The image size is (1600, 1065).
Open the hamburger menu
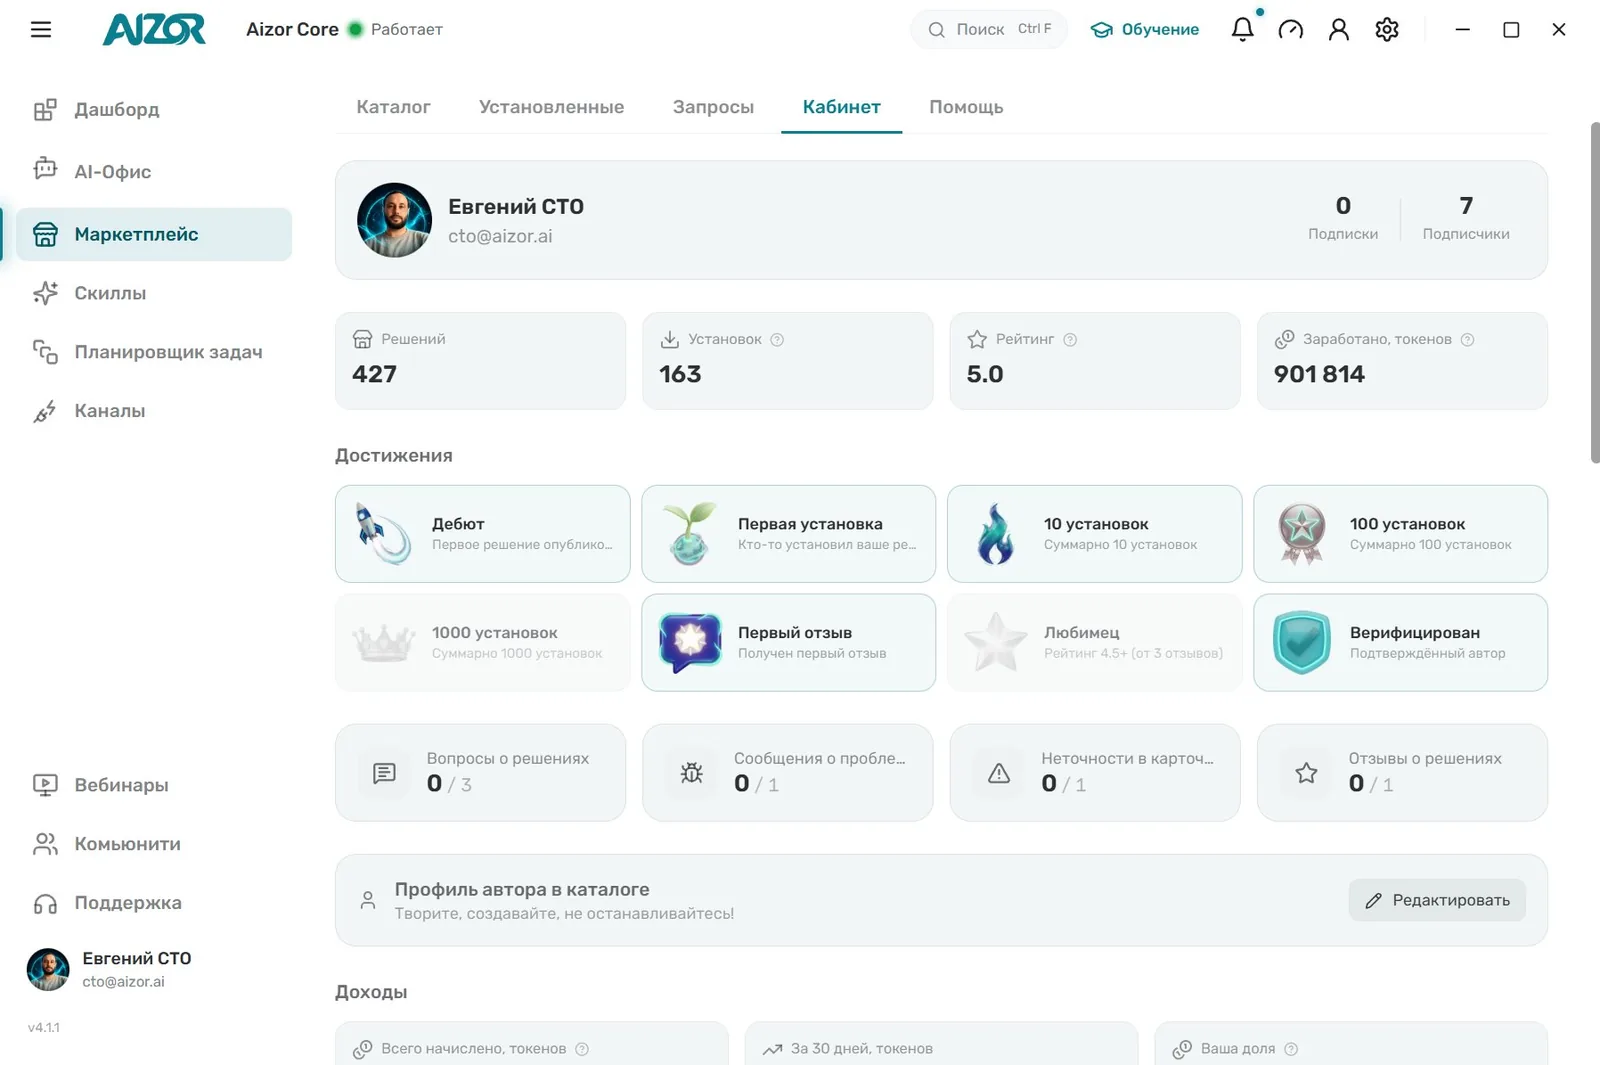[x=41, y=30]
